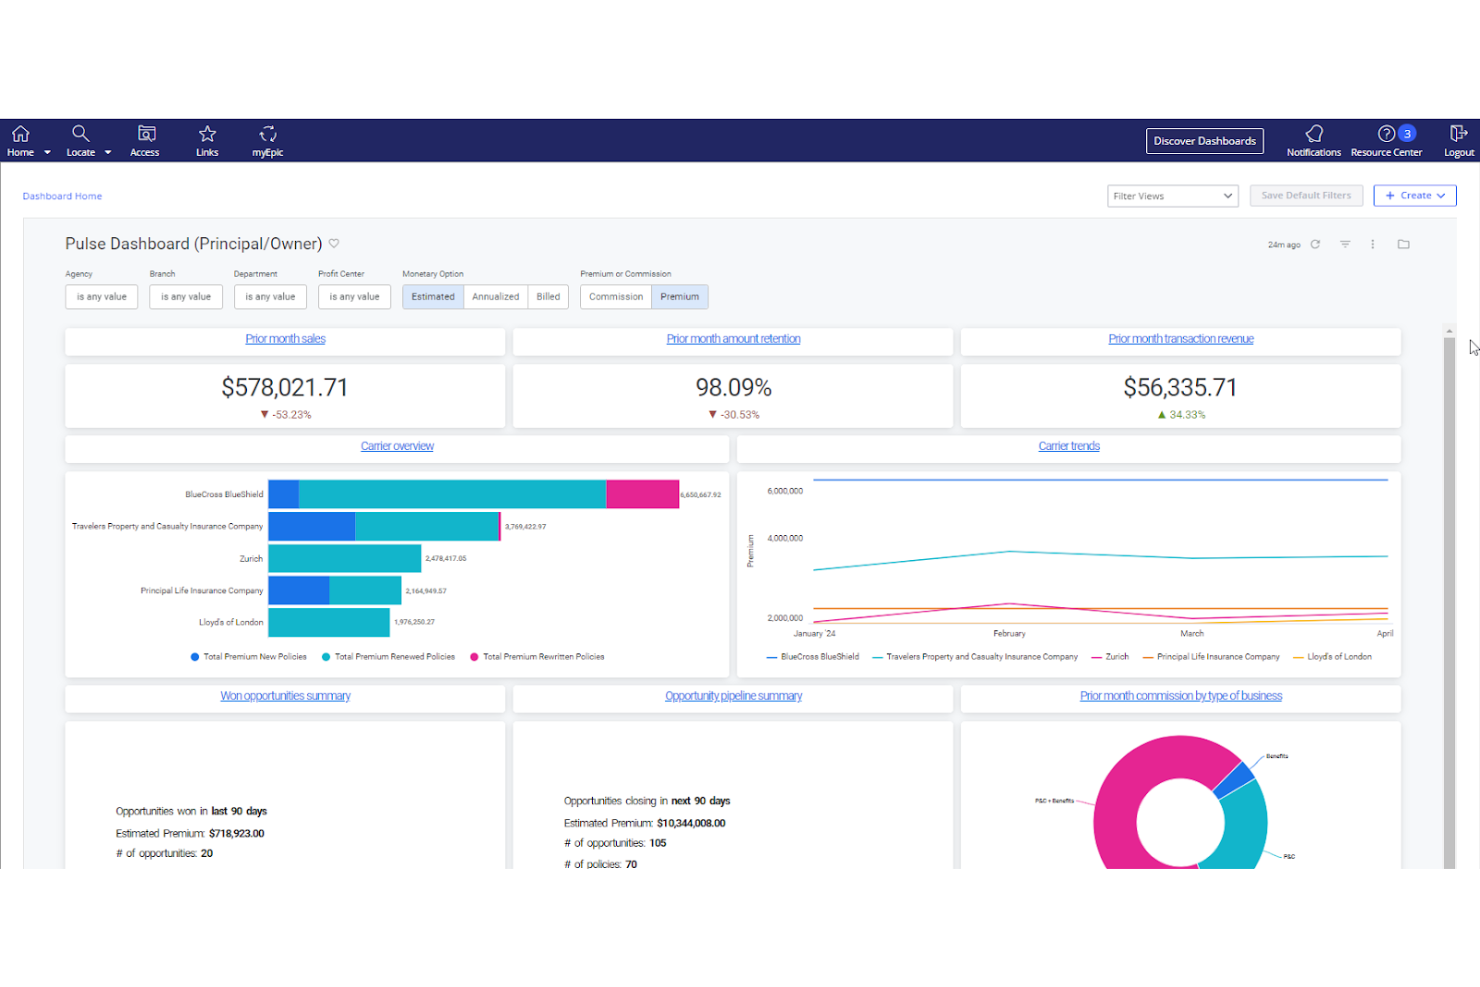This screenshot has width=1480, height=987.
Task: Toggle BlueCross BlueShield line legend
Action: (x=813, y=657)
